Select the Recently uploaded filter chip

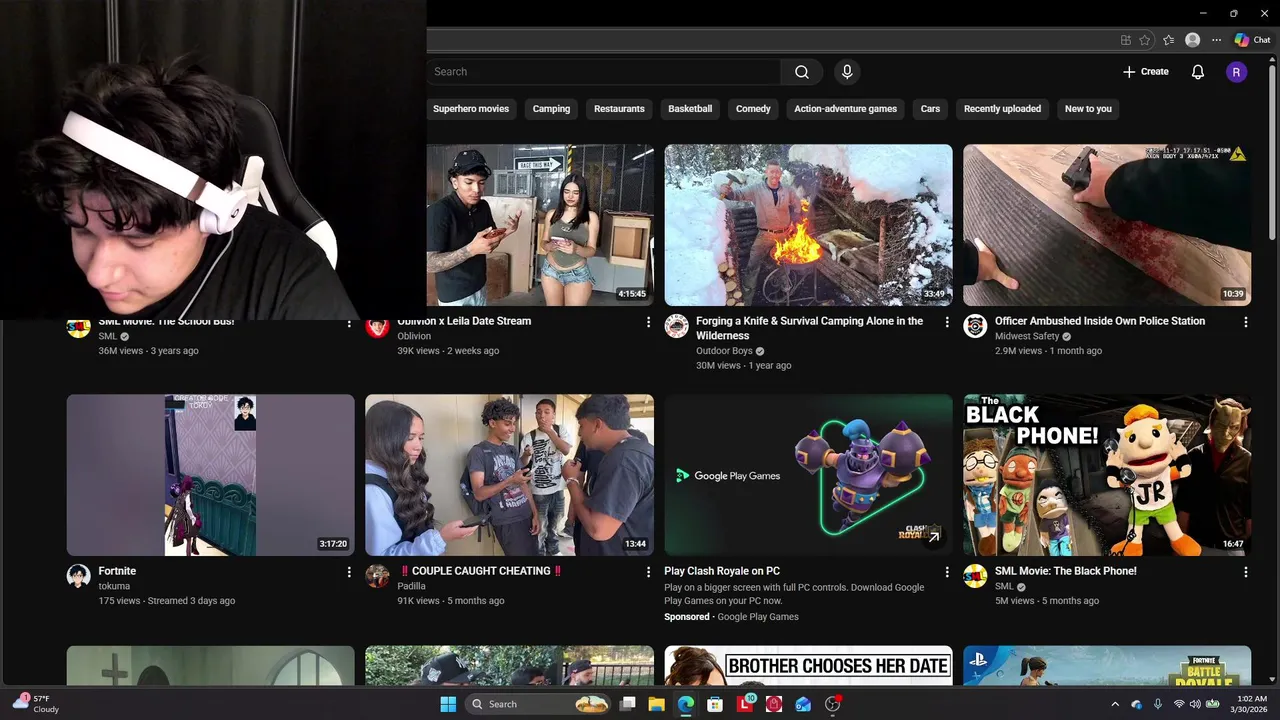1002,109
